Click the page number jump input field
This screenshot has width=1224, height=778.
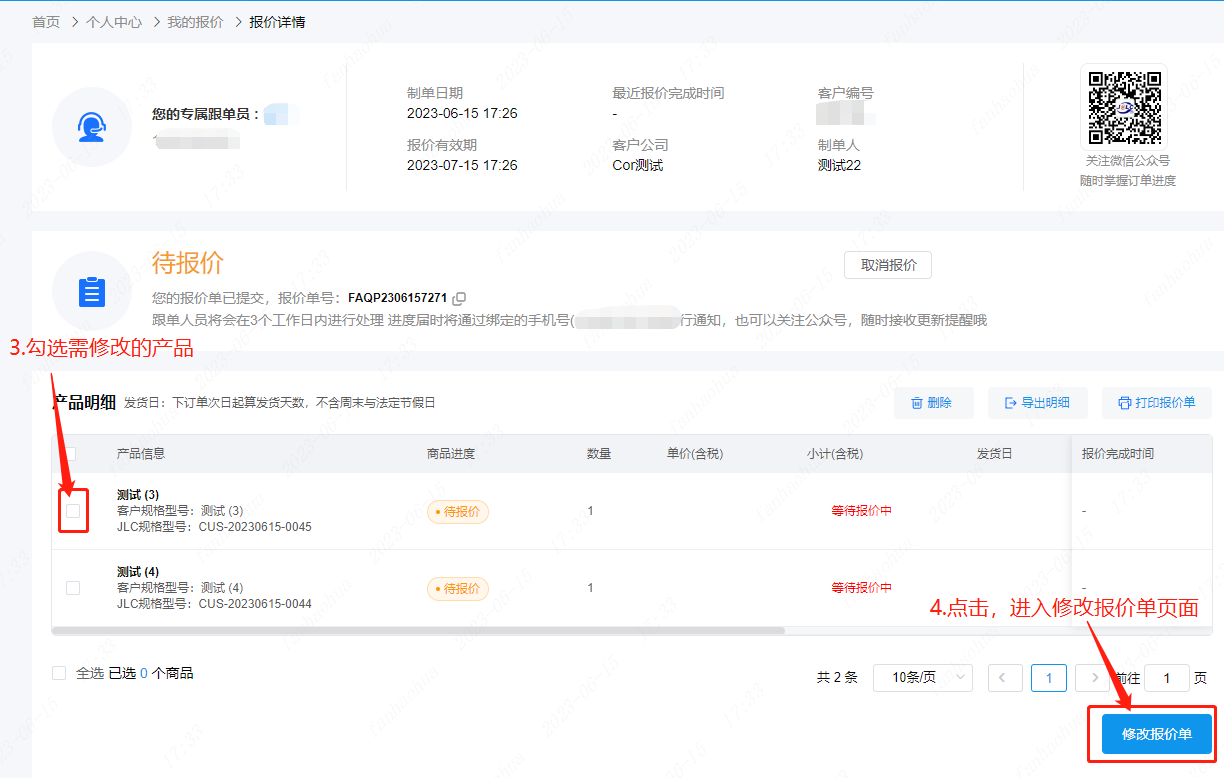(x=1166, y=678)
